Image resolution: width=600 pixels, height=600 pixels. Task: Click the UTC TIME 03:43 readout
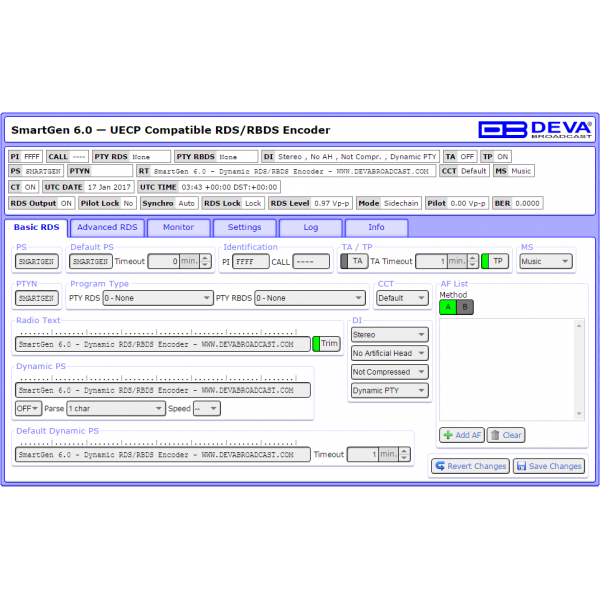[x=209, y=187]
